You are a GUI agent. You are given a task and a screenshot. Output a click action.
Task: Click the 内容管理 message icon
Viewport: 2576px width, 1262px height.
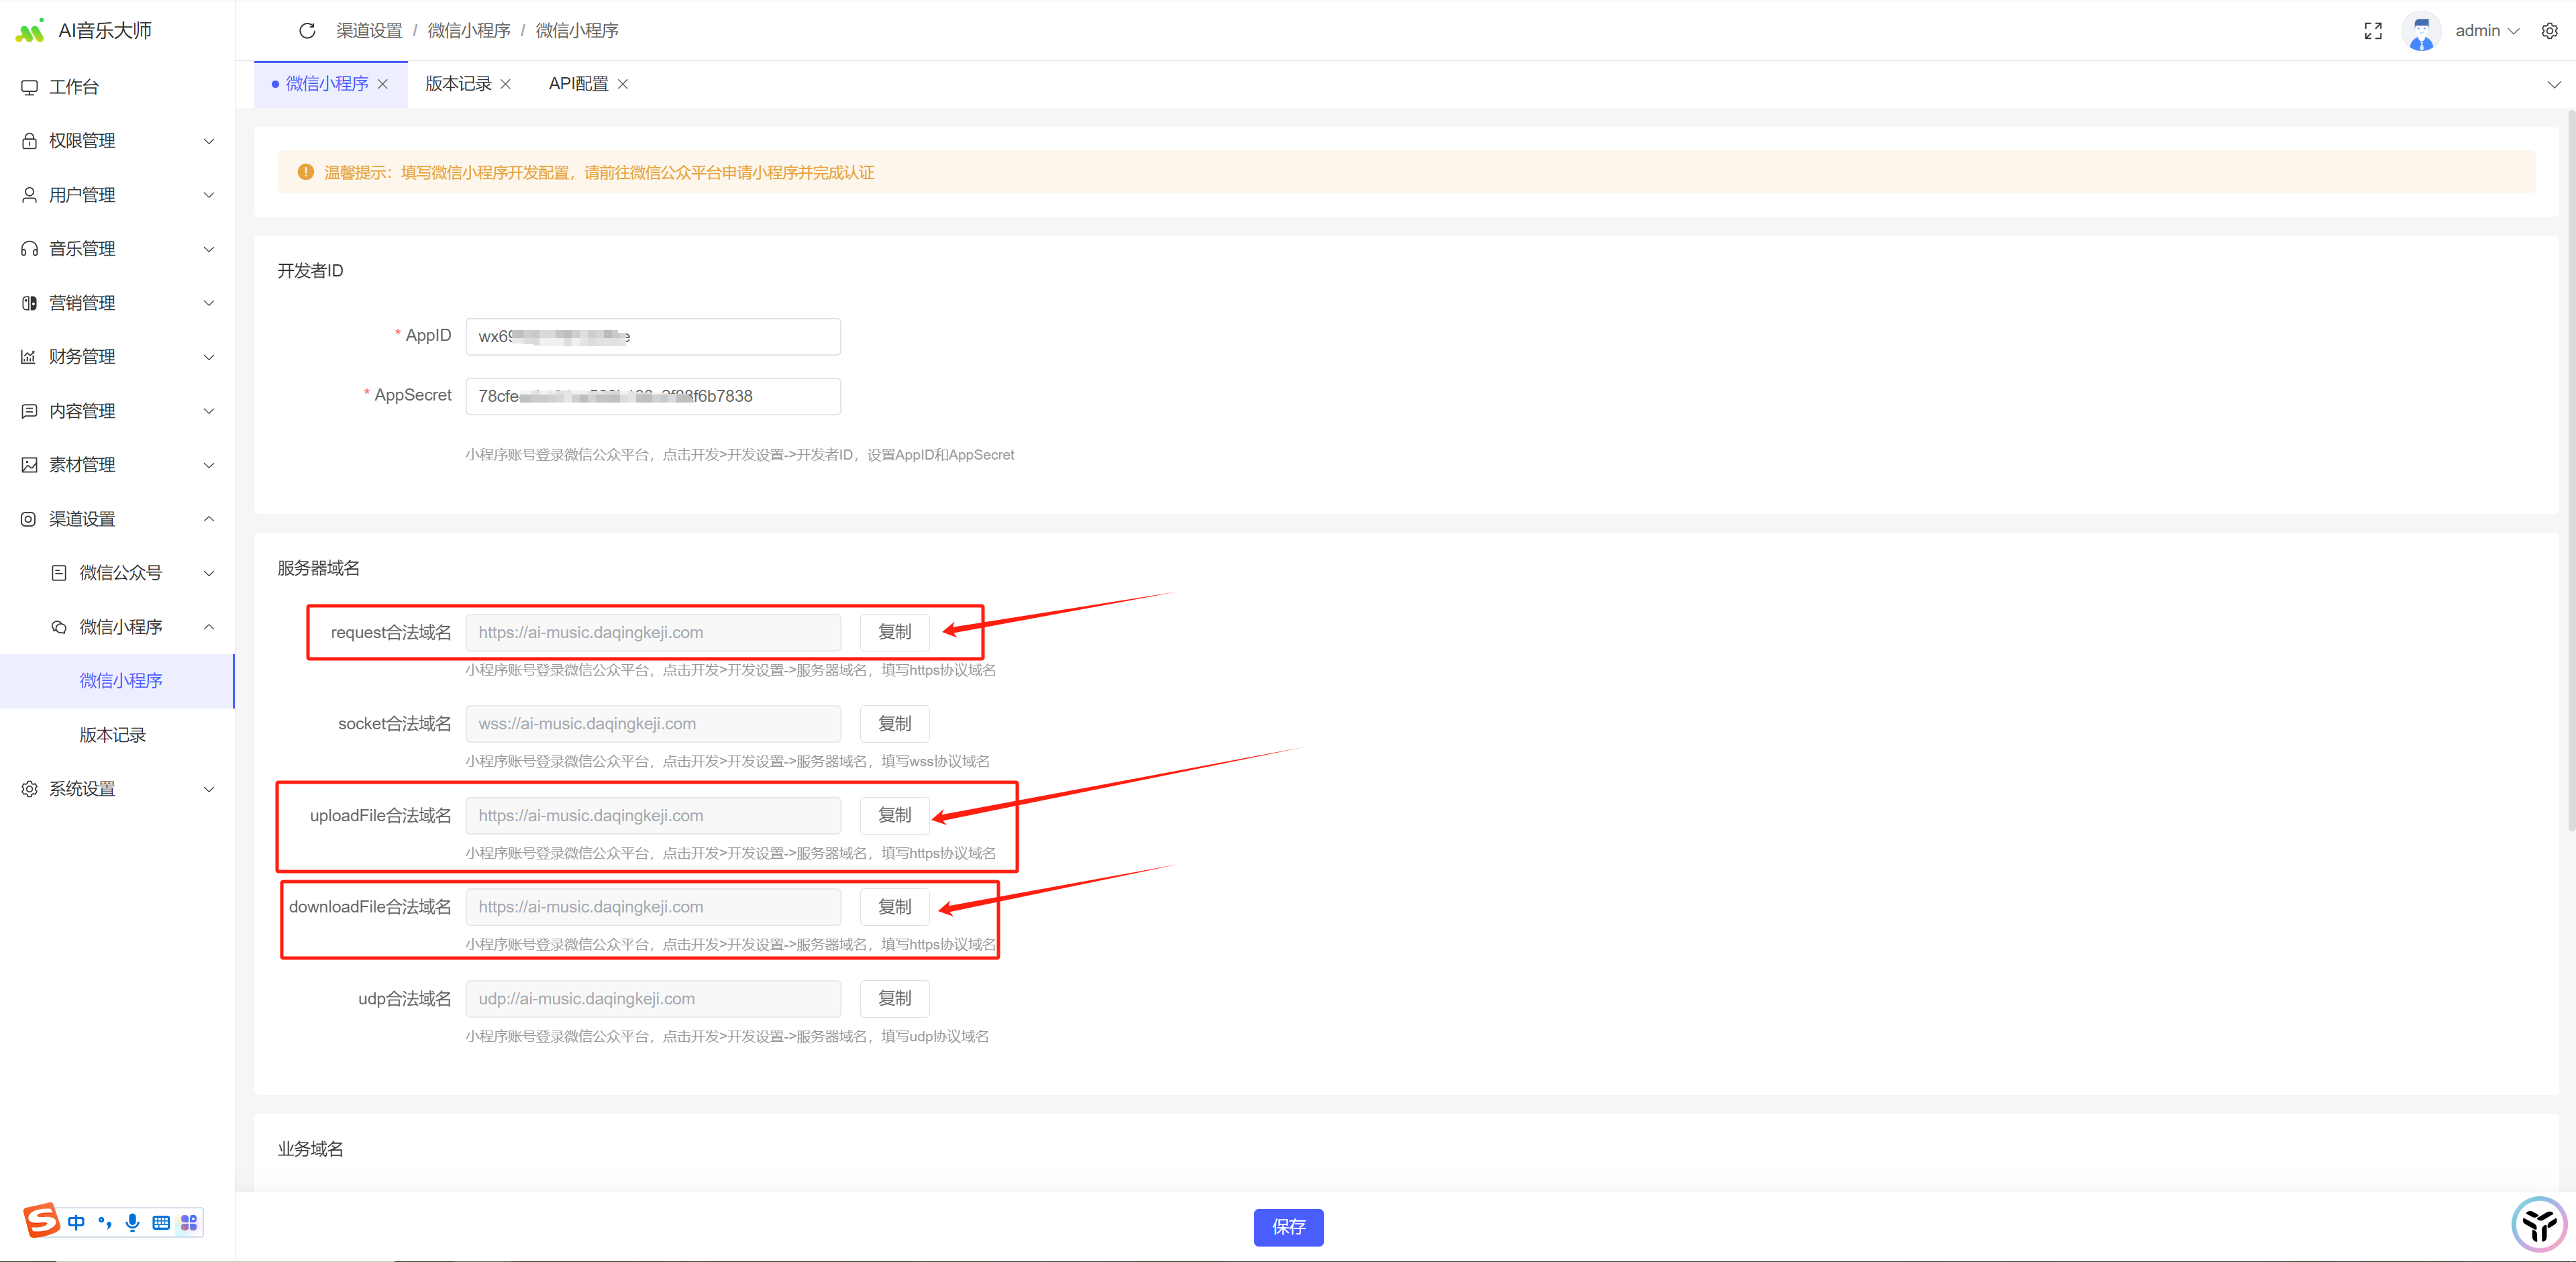tap(29, 411)
